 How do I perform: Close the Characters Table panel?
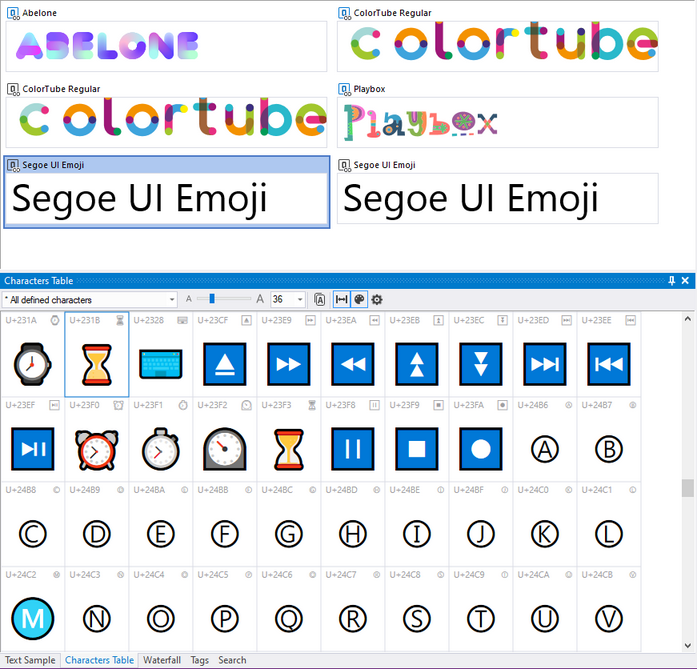coord(685,280)
